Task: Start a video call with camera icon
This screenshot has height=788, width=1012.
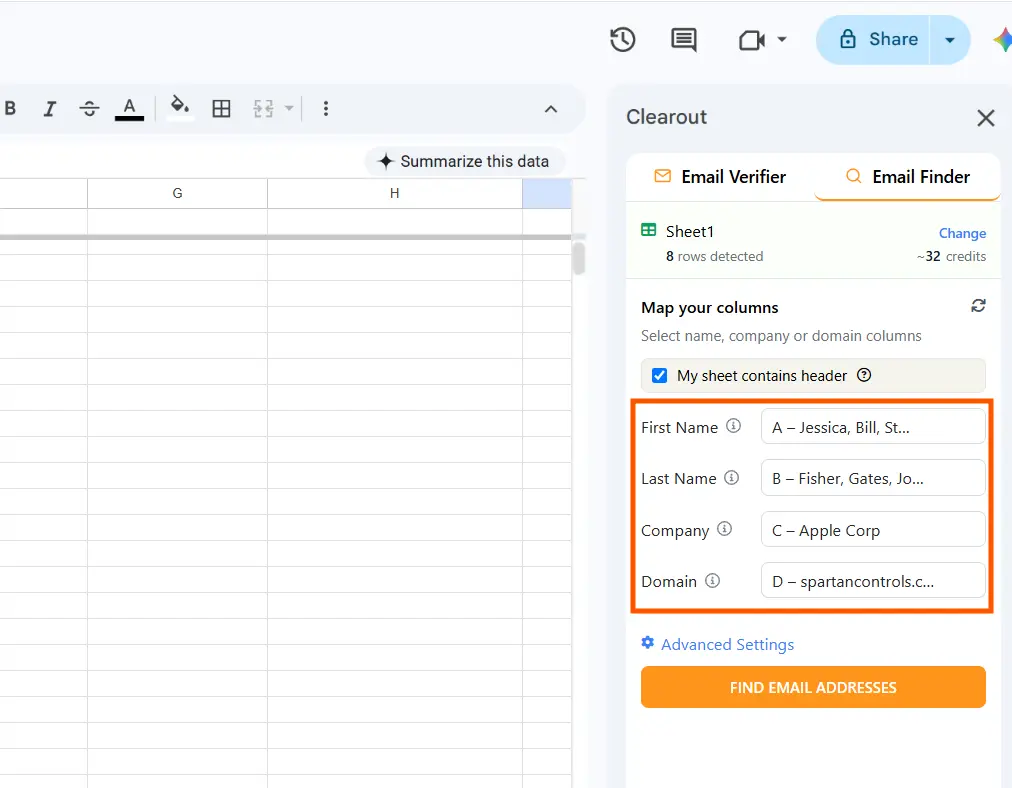Action: pyautogui.click(x=752, y=40)
